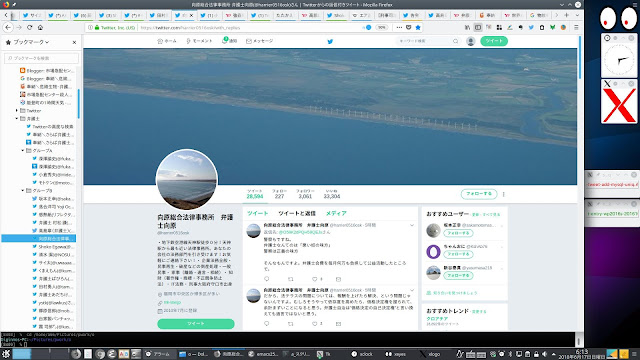The height and width of the screenshot is (360, 640).
Task: Close the bookmarks sidebar
Action: click(74, 42)
